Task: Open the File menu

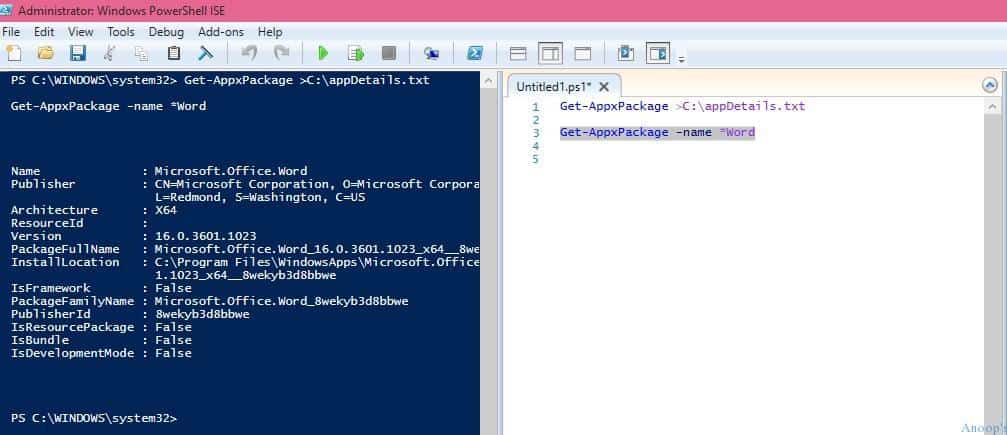Action: point(11,31)
